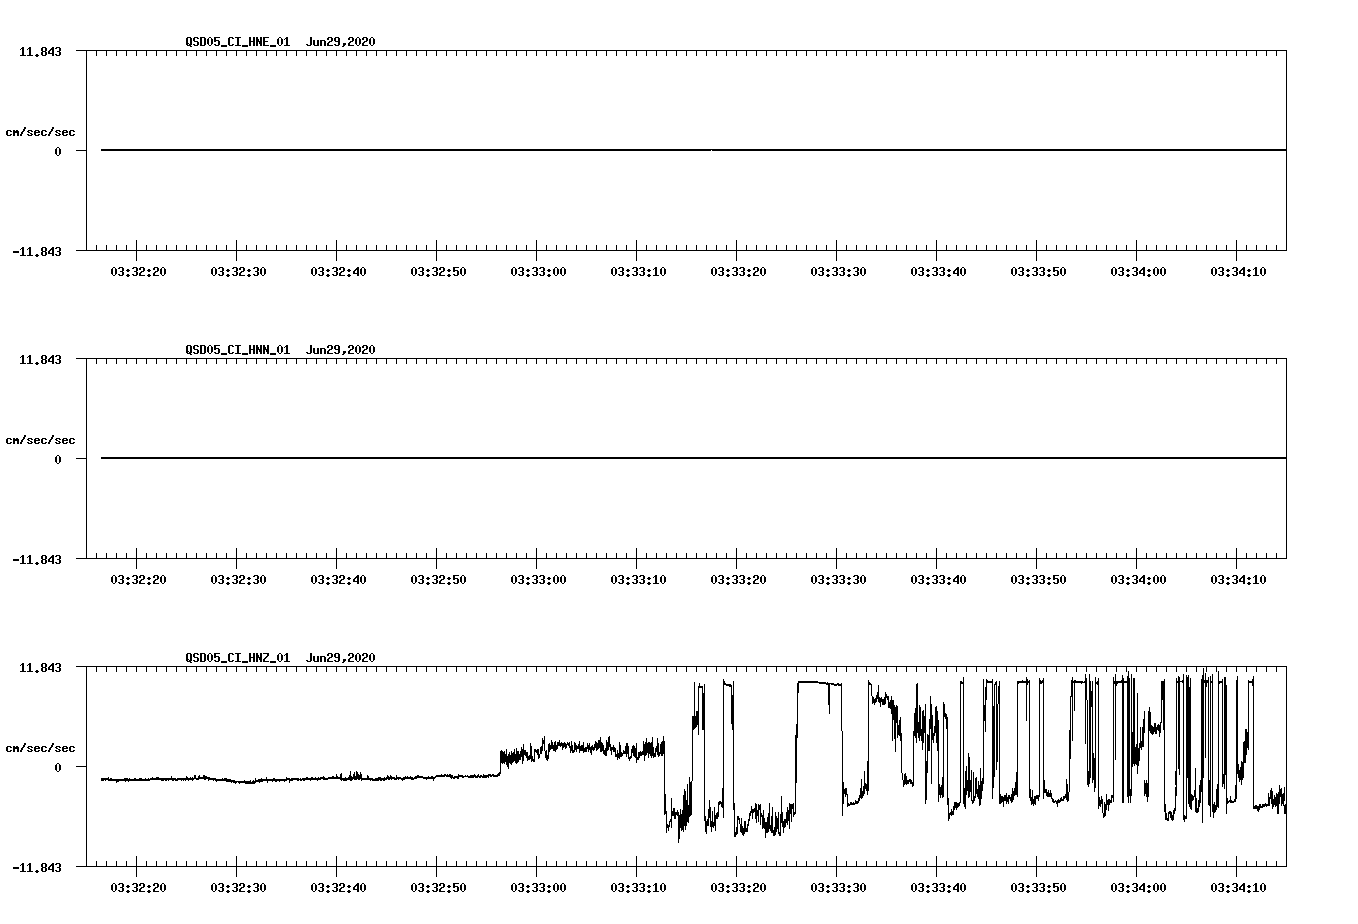Image resolution: width=1358 pixels, height=924 pixels.
Task: Click the cm/sec/sec unit label of HNZ plot
Action: (40, 748)
